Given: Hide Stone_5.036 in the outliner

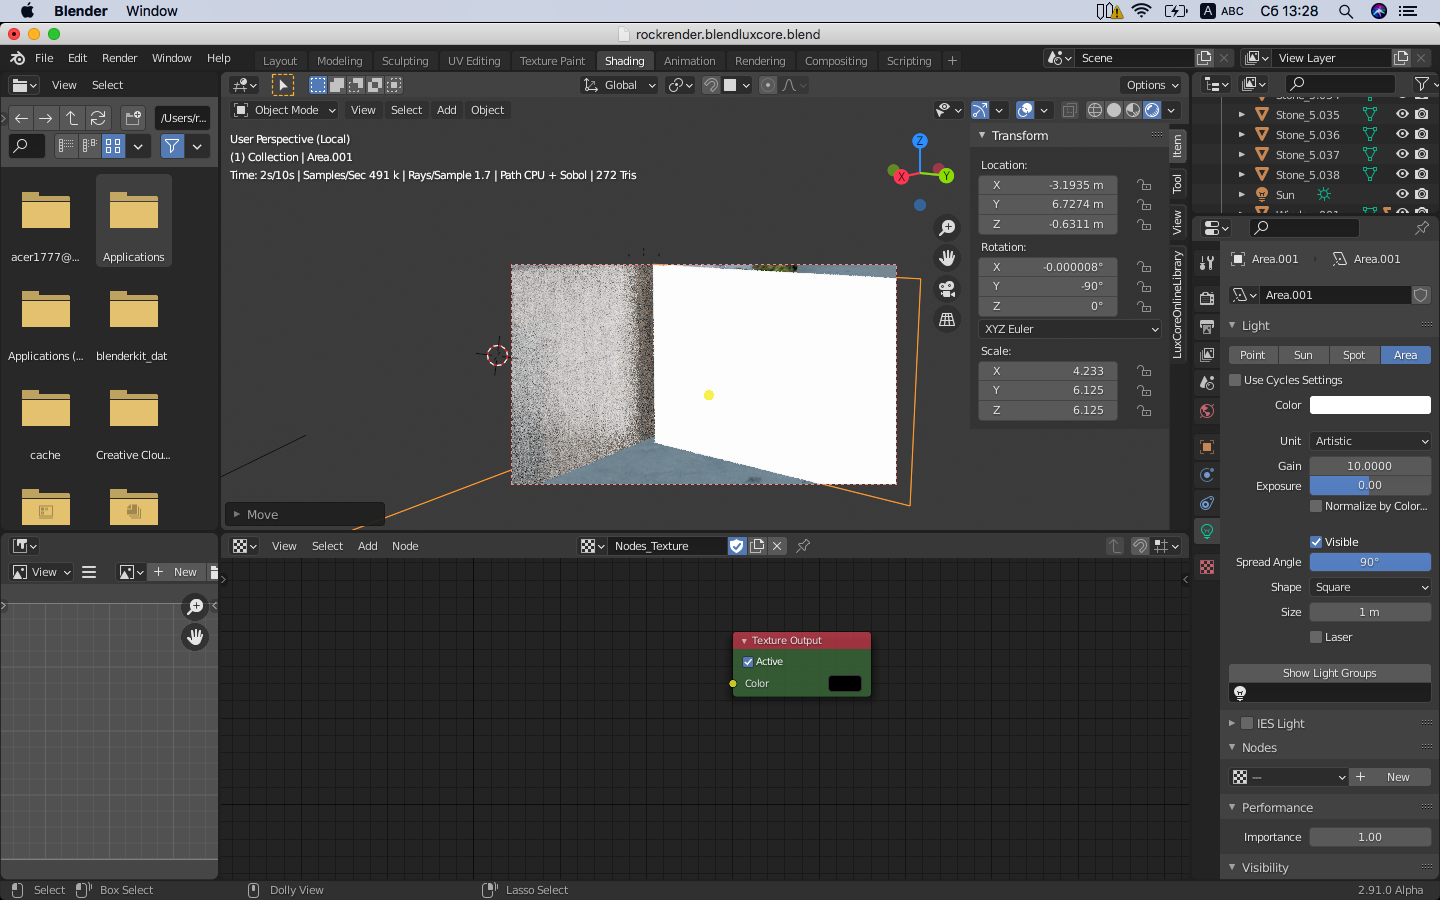Looking at the screenshot, I should (1402, 135).
